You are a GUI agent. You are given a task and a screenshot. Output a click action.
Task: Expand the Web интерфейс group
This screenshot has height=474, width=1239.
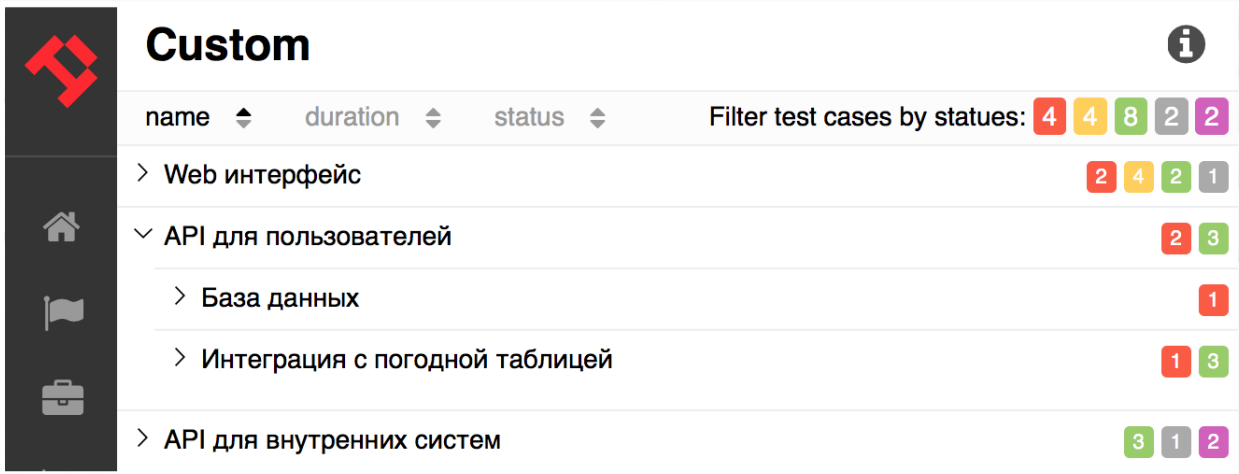[x=143, y=175]
